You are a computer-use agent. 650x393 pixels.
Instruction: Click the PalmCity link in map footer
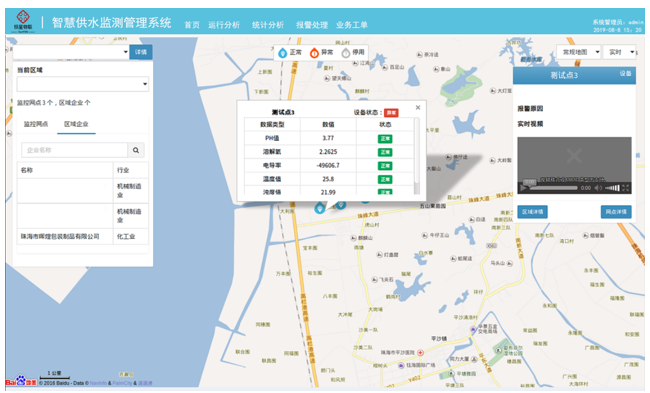coord(122,383)
